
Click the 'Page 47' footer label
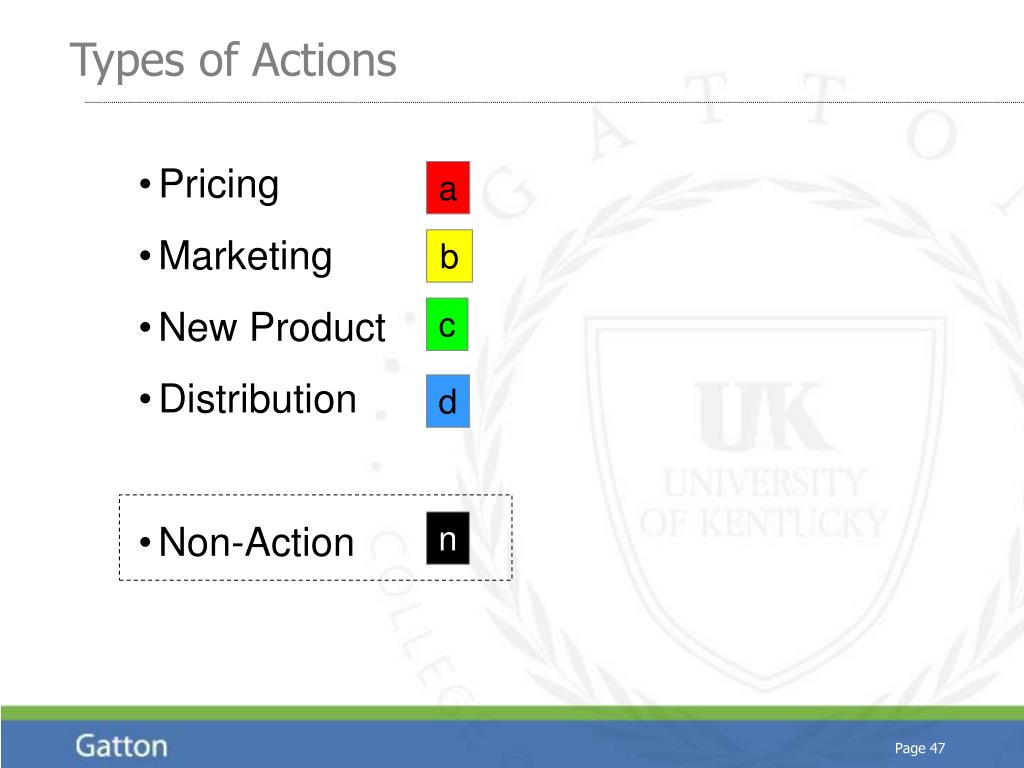(x=920, y=748)
